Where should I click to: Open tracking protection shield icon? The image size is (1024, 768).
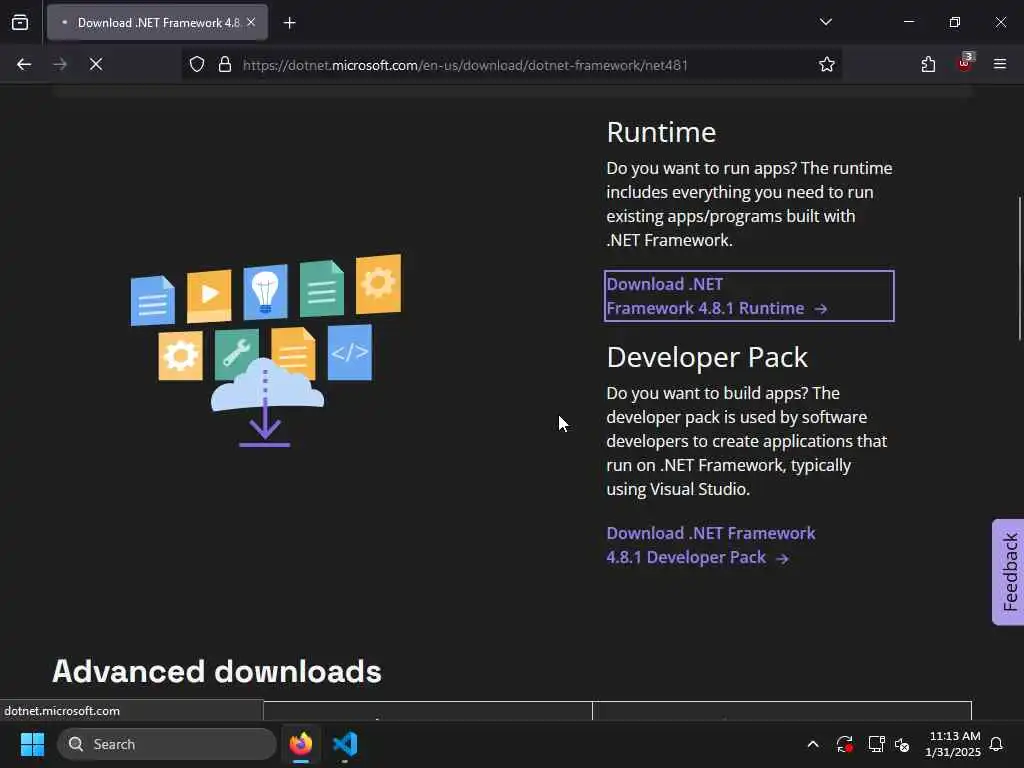(x=197, y=65)
